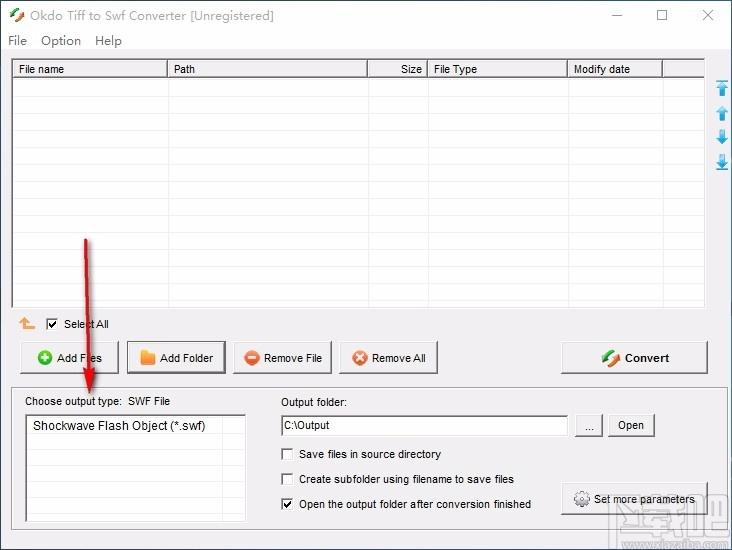732x550 pixels.
Task: Open the Option menu
Action: pos(61,41)
